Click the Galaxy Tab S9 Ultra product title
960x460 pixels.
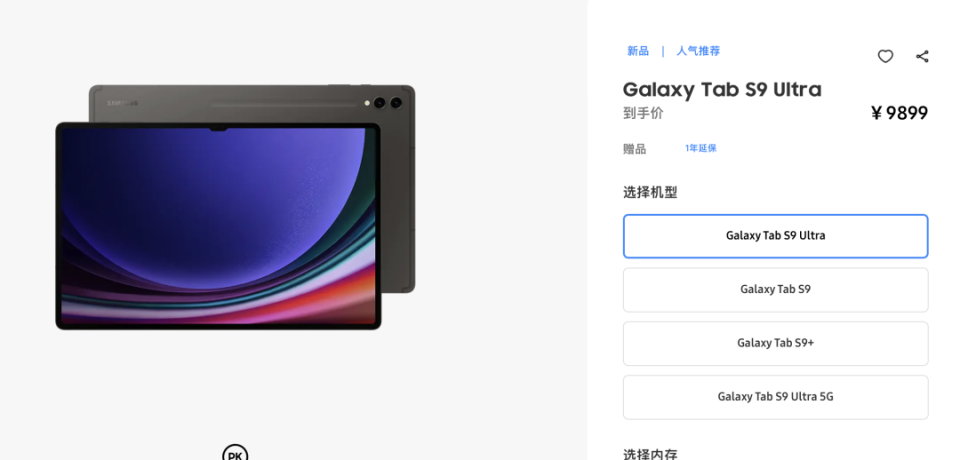tap(722, 90)
